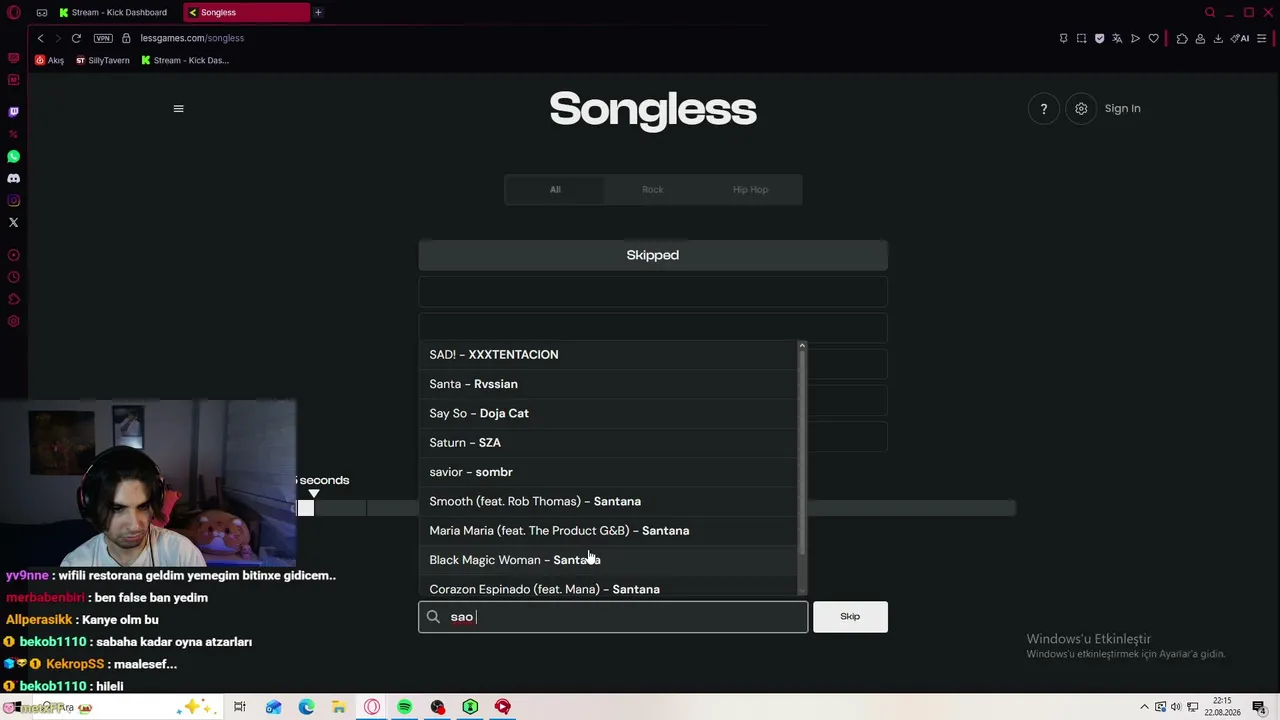This screenshot has height=720, width=1280.
Task: Choose SAD! - XXXTENTACION suggestion
Action: pos(610,355)
